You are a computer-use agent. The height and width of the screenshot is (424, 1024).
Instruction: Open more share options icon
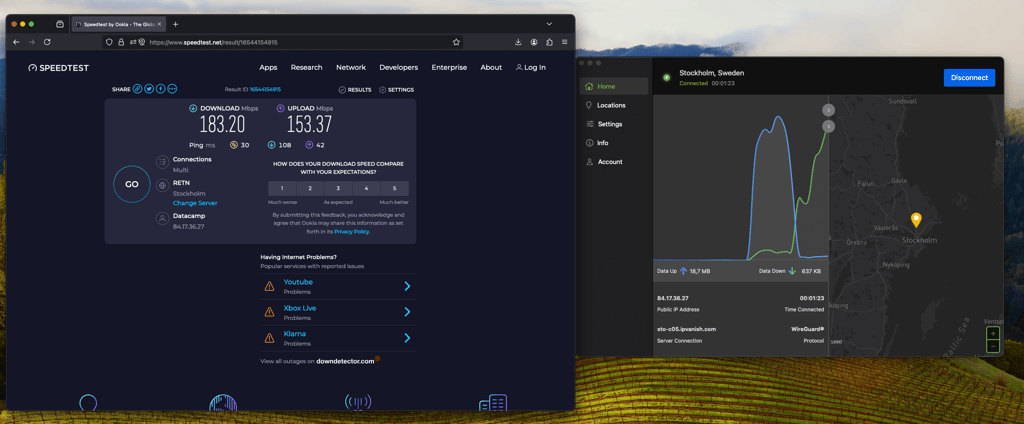172,89
